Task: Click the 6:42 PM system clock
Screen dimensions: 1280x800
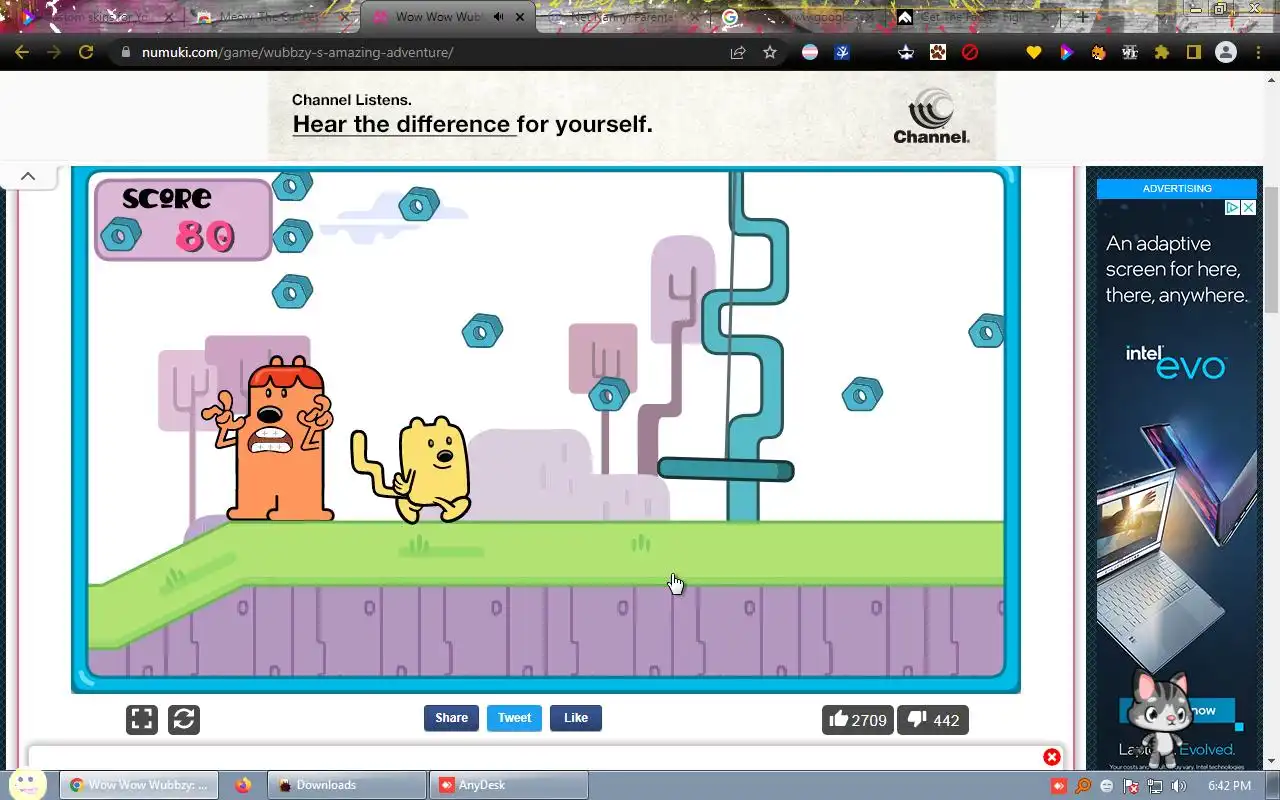Action: click(x=1229, y=786)
